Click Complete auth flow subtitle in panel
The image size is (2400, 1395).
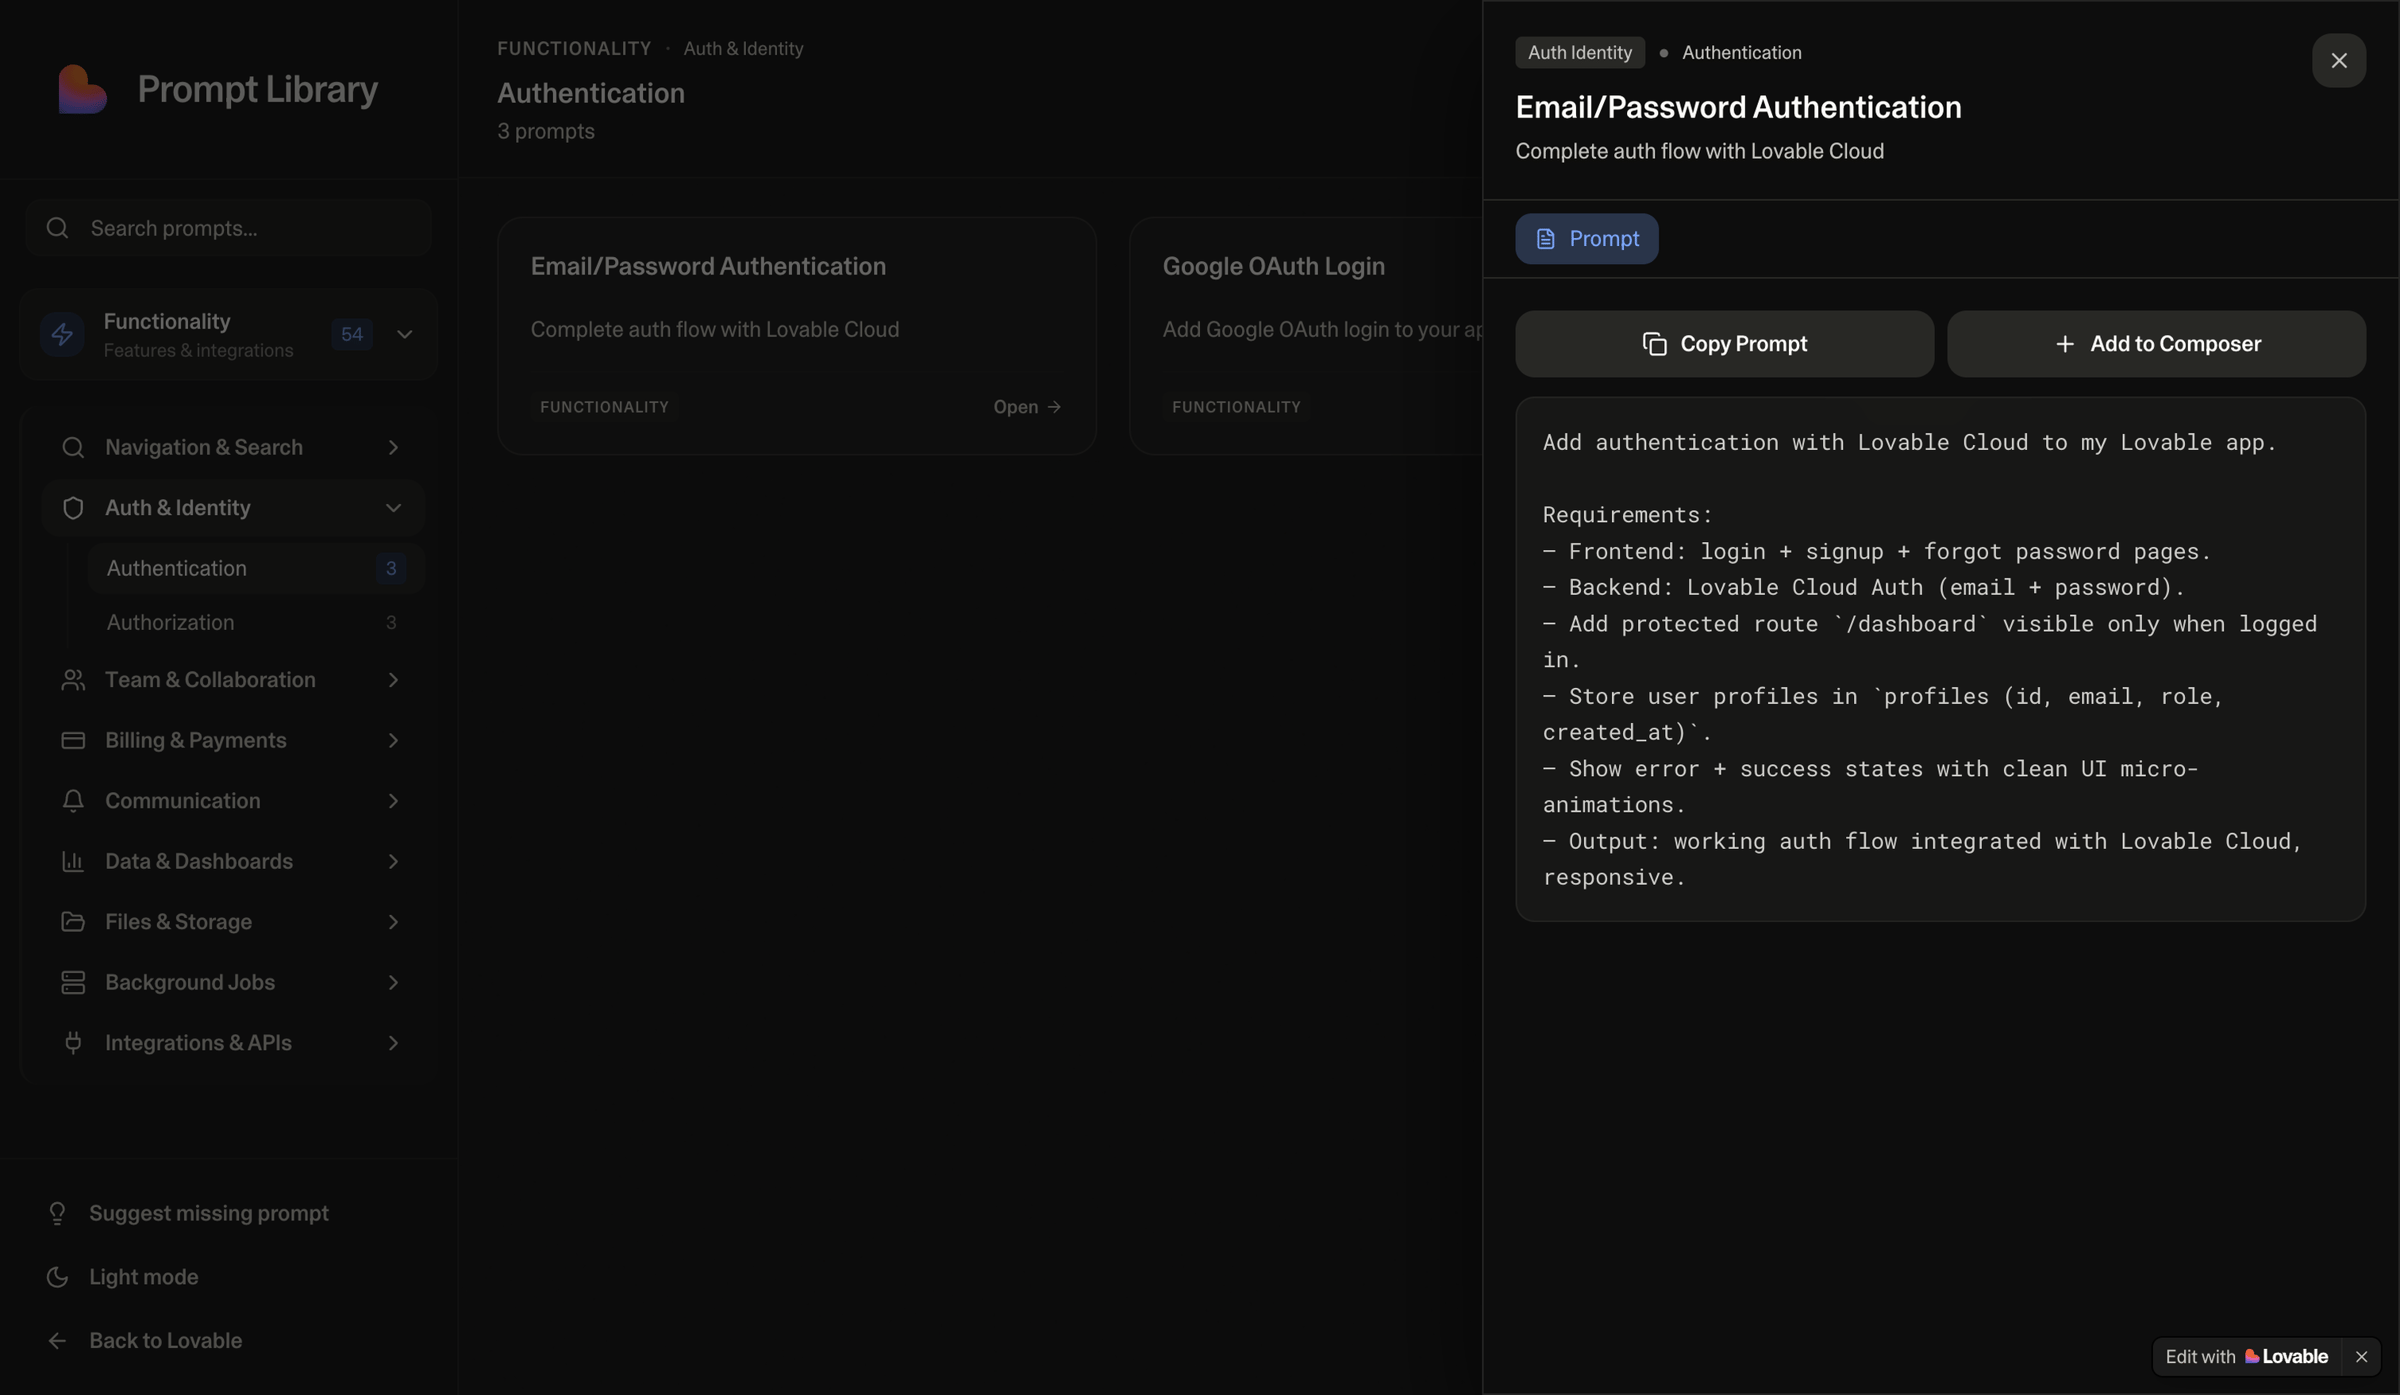point(1699,151)
